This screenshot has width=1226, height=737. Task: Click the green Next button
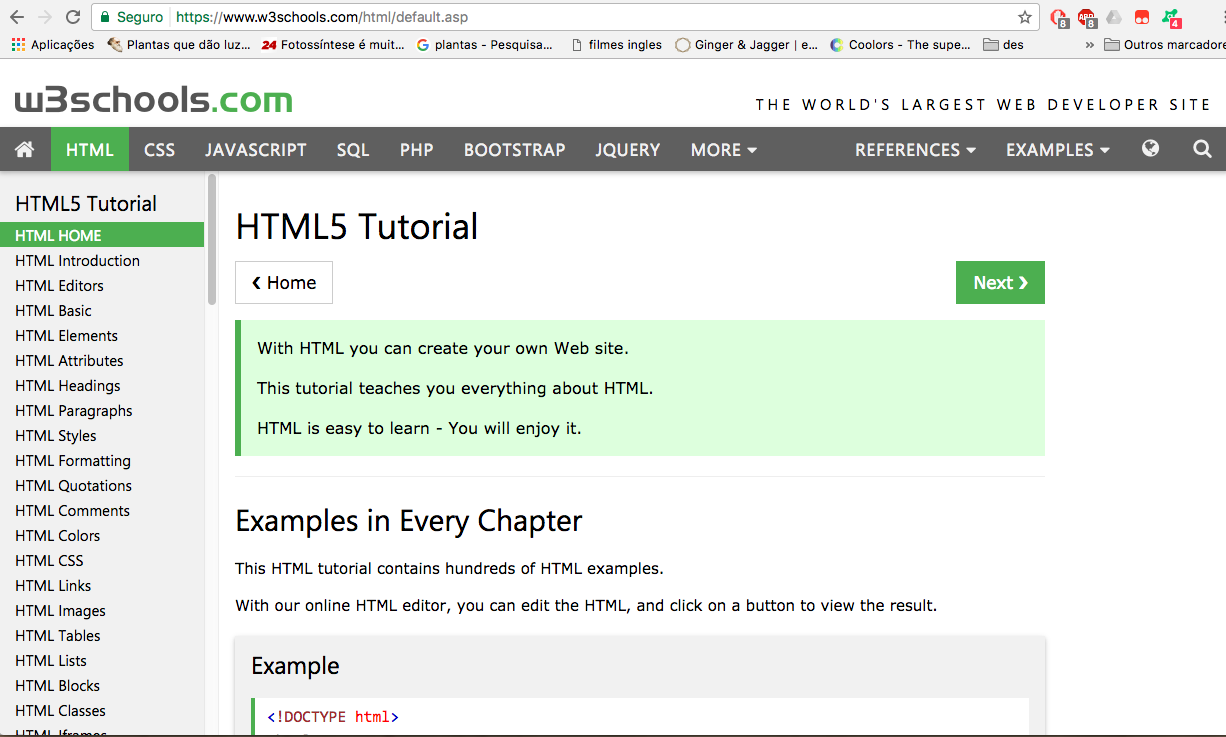1000,283
